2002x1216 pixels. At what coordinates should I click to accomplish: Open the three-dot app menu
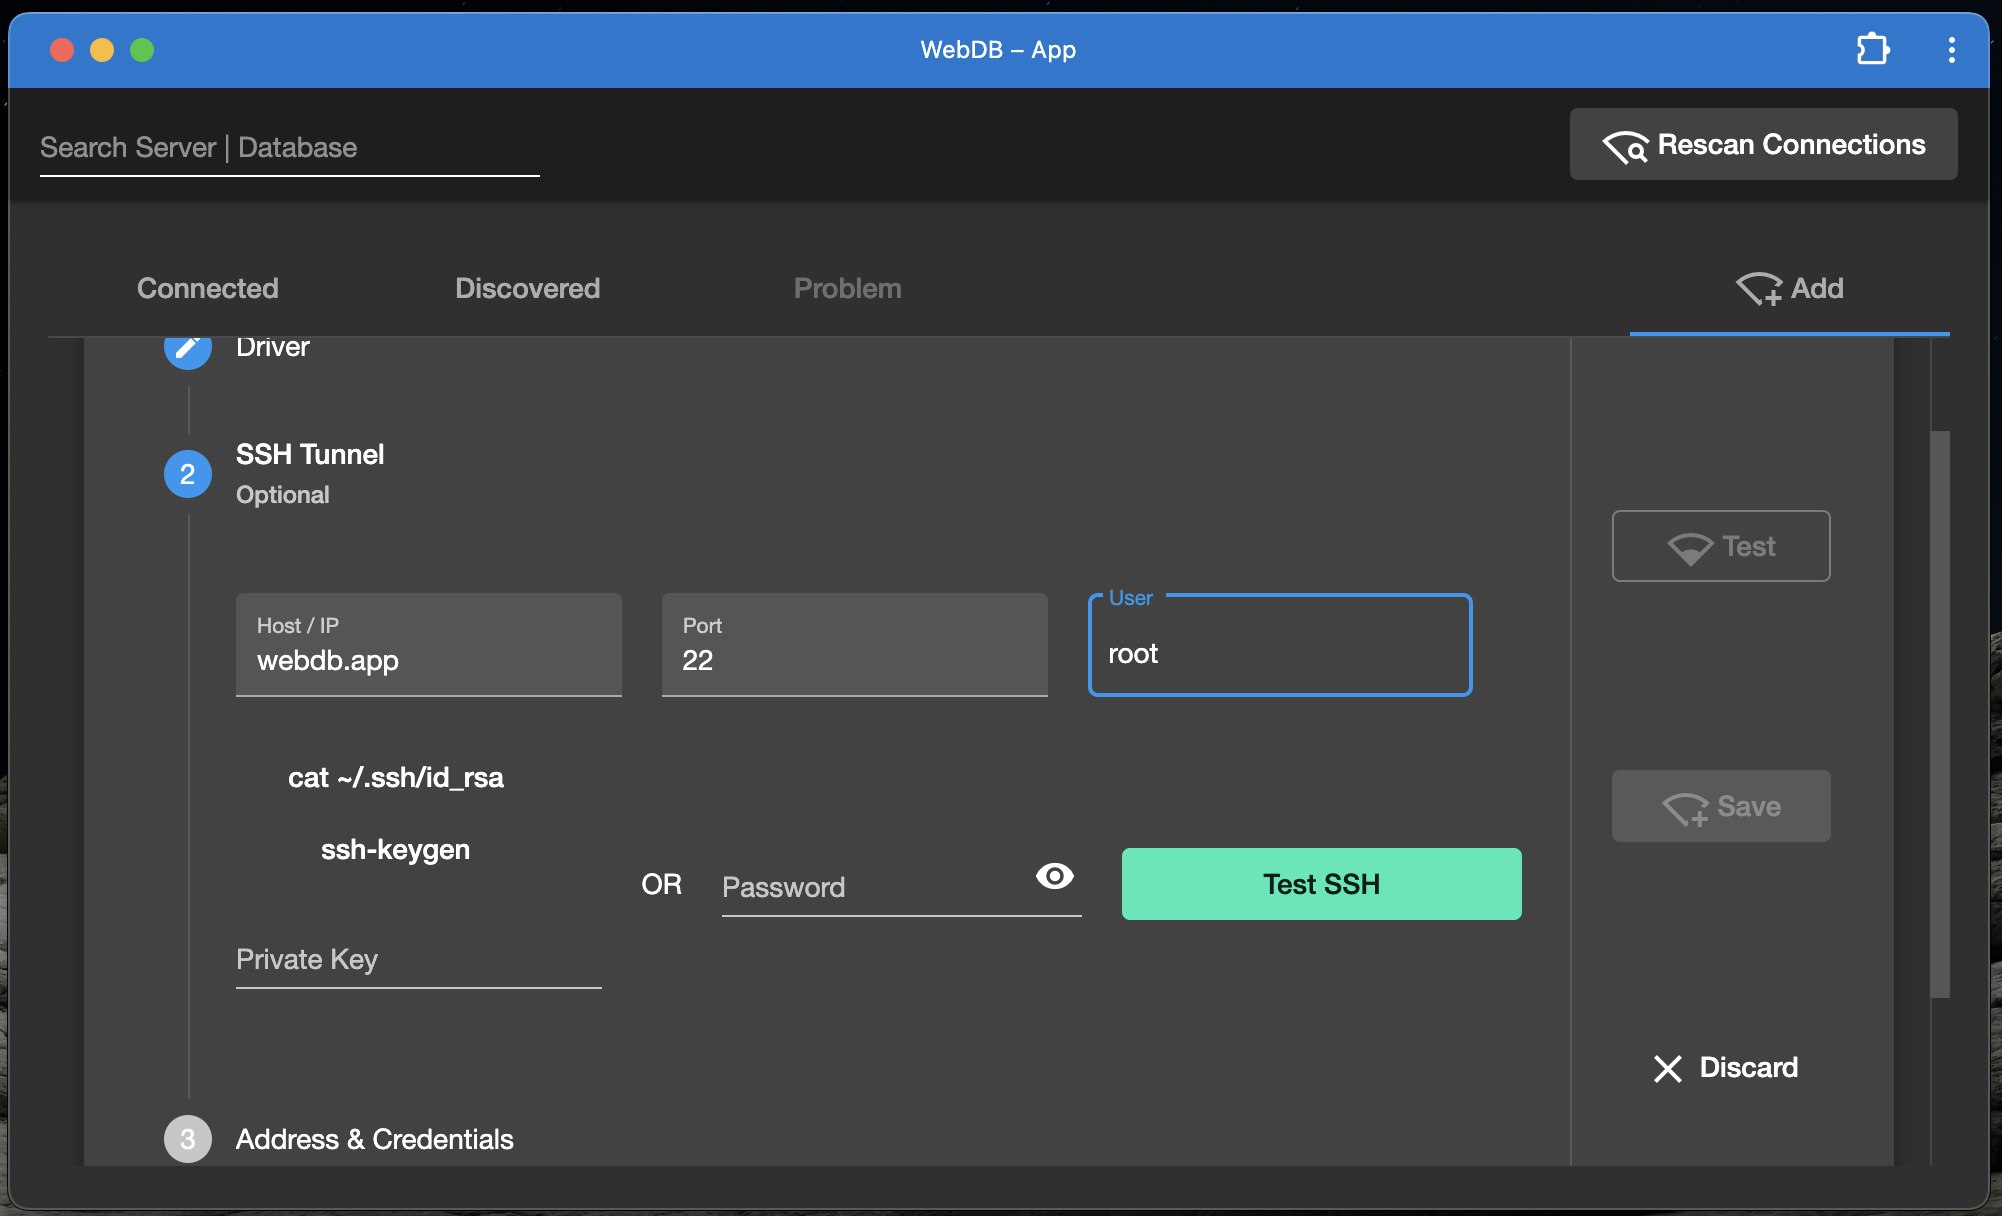1951,50
